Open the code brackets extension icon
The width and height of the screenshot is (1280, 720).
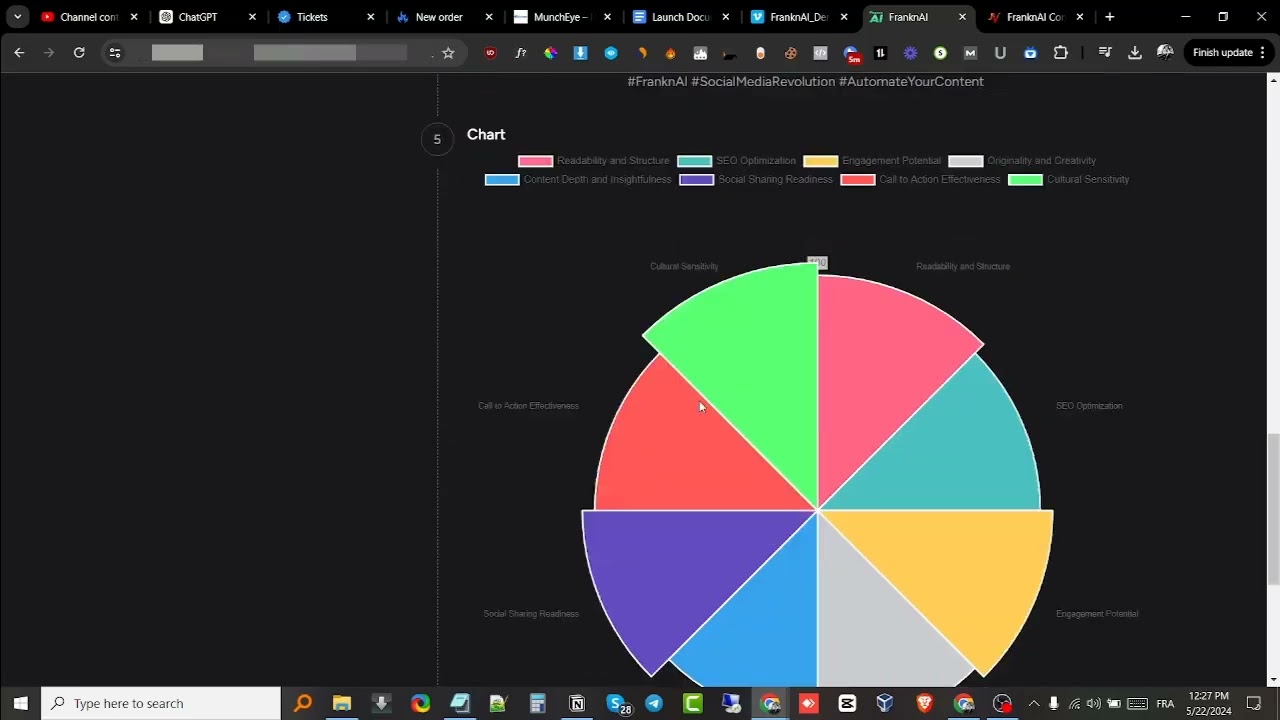[820, 53]
